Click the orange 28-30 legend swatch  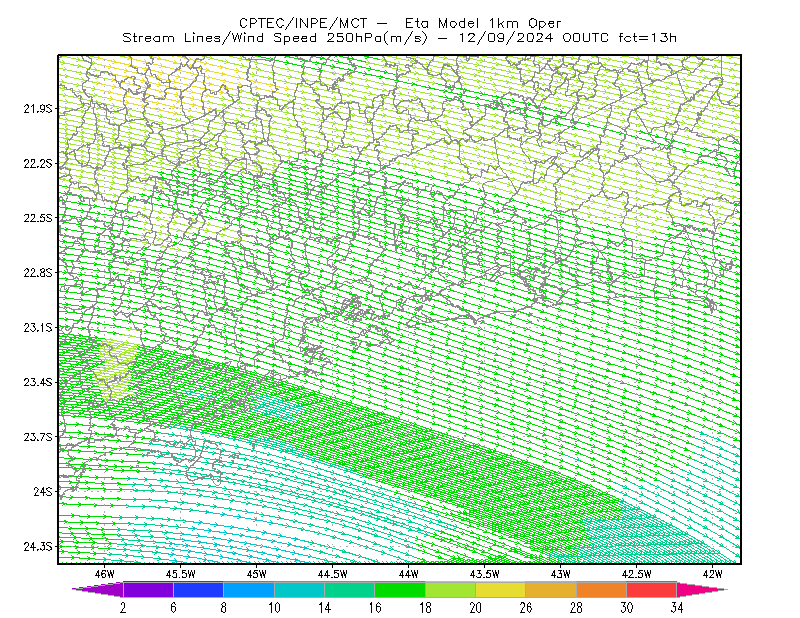pyautogui.click(x=602, y=589)
